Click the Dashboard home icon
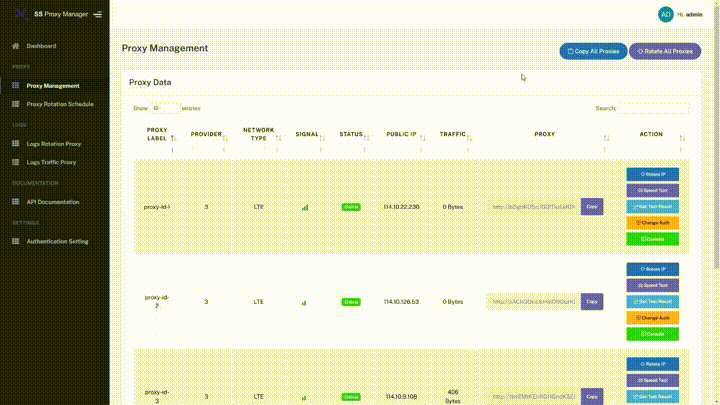 pyautogui.click(x=15, y=46)
